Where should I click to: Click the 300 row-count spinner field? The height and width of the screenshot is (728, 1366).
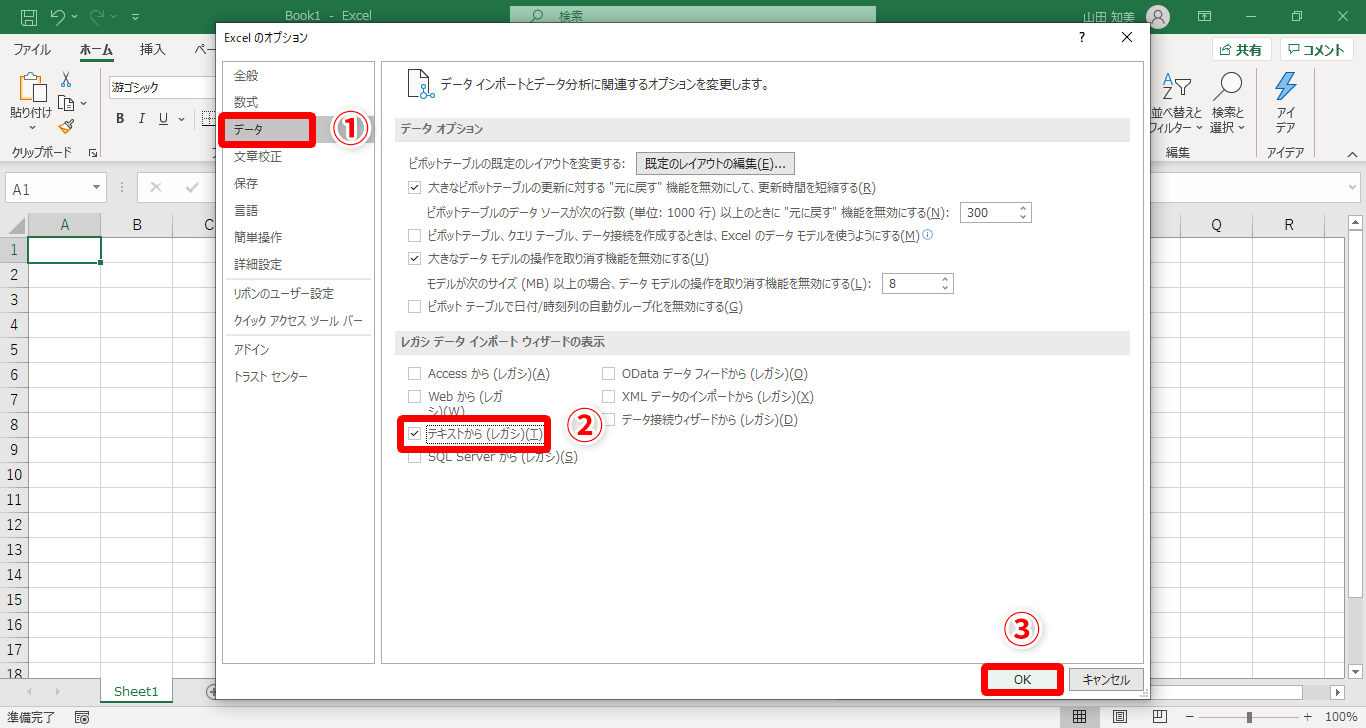(995, 212)
